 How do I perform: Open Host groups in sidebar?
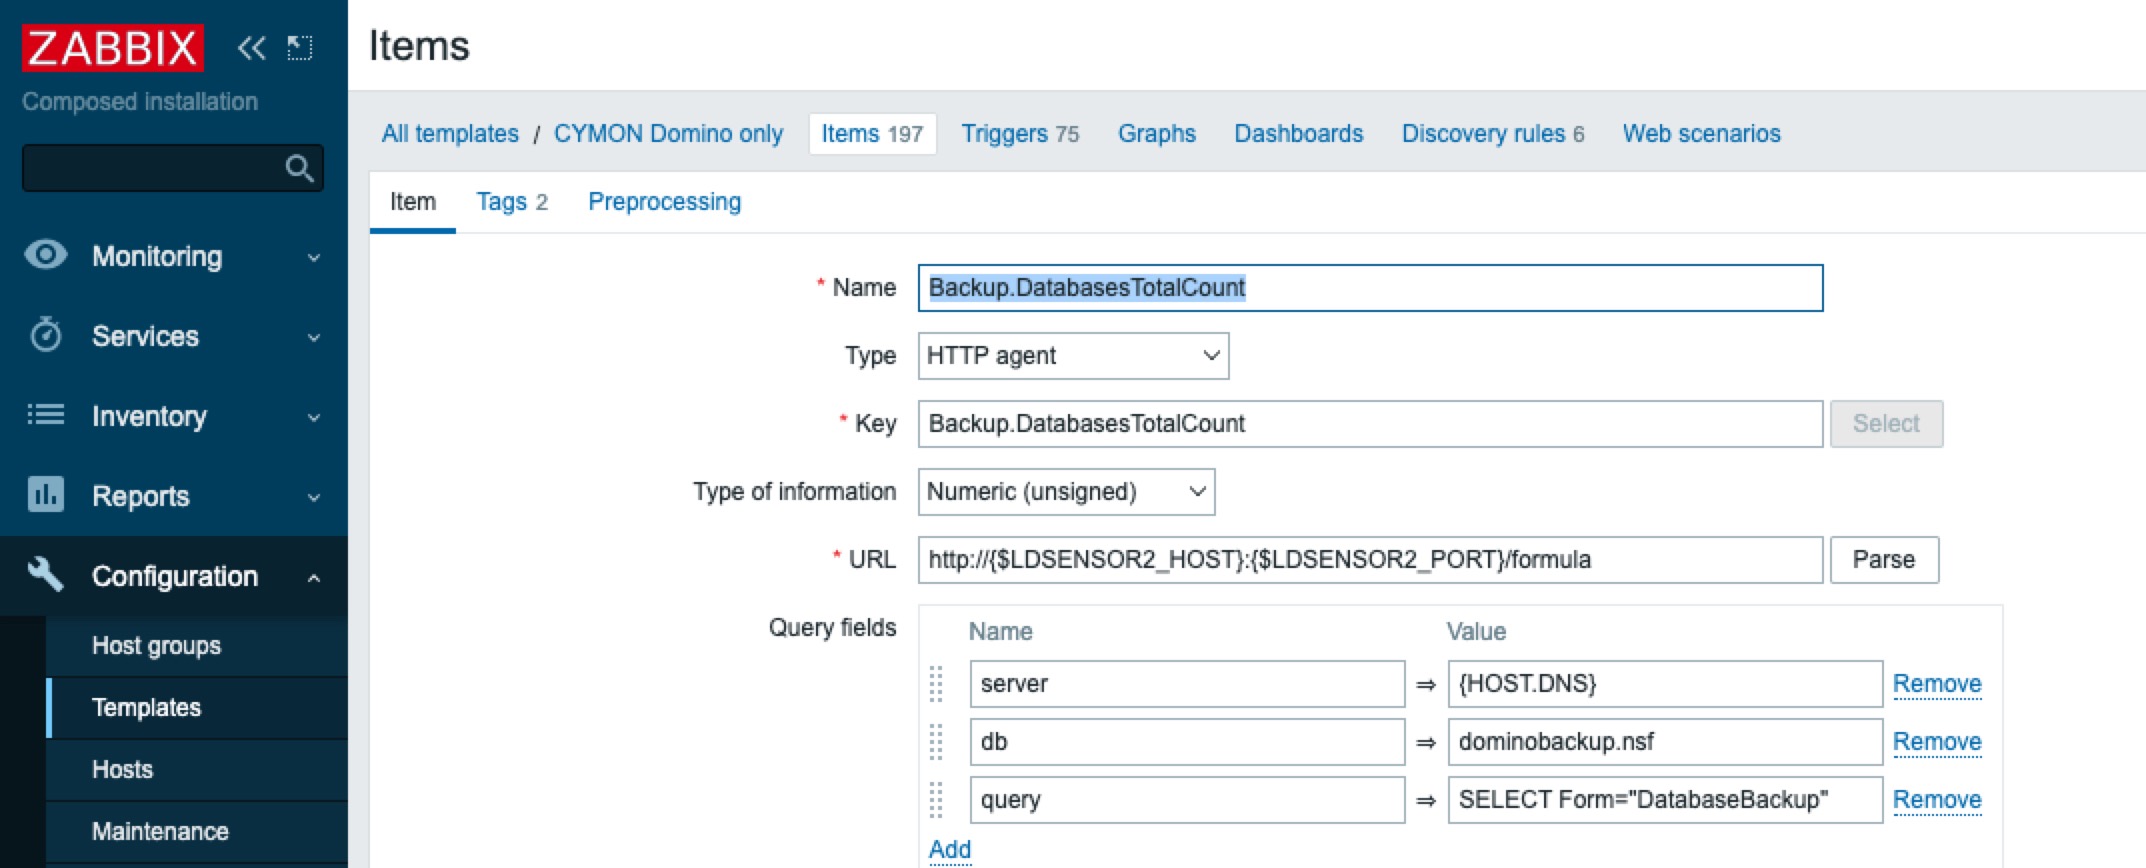coord(156,646)
